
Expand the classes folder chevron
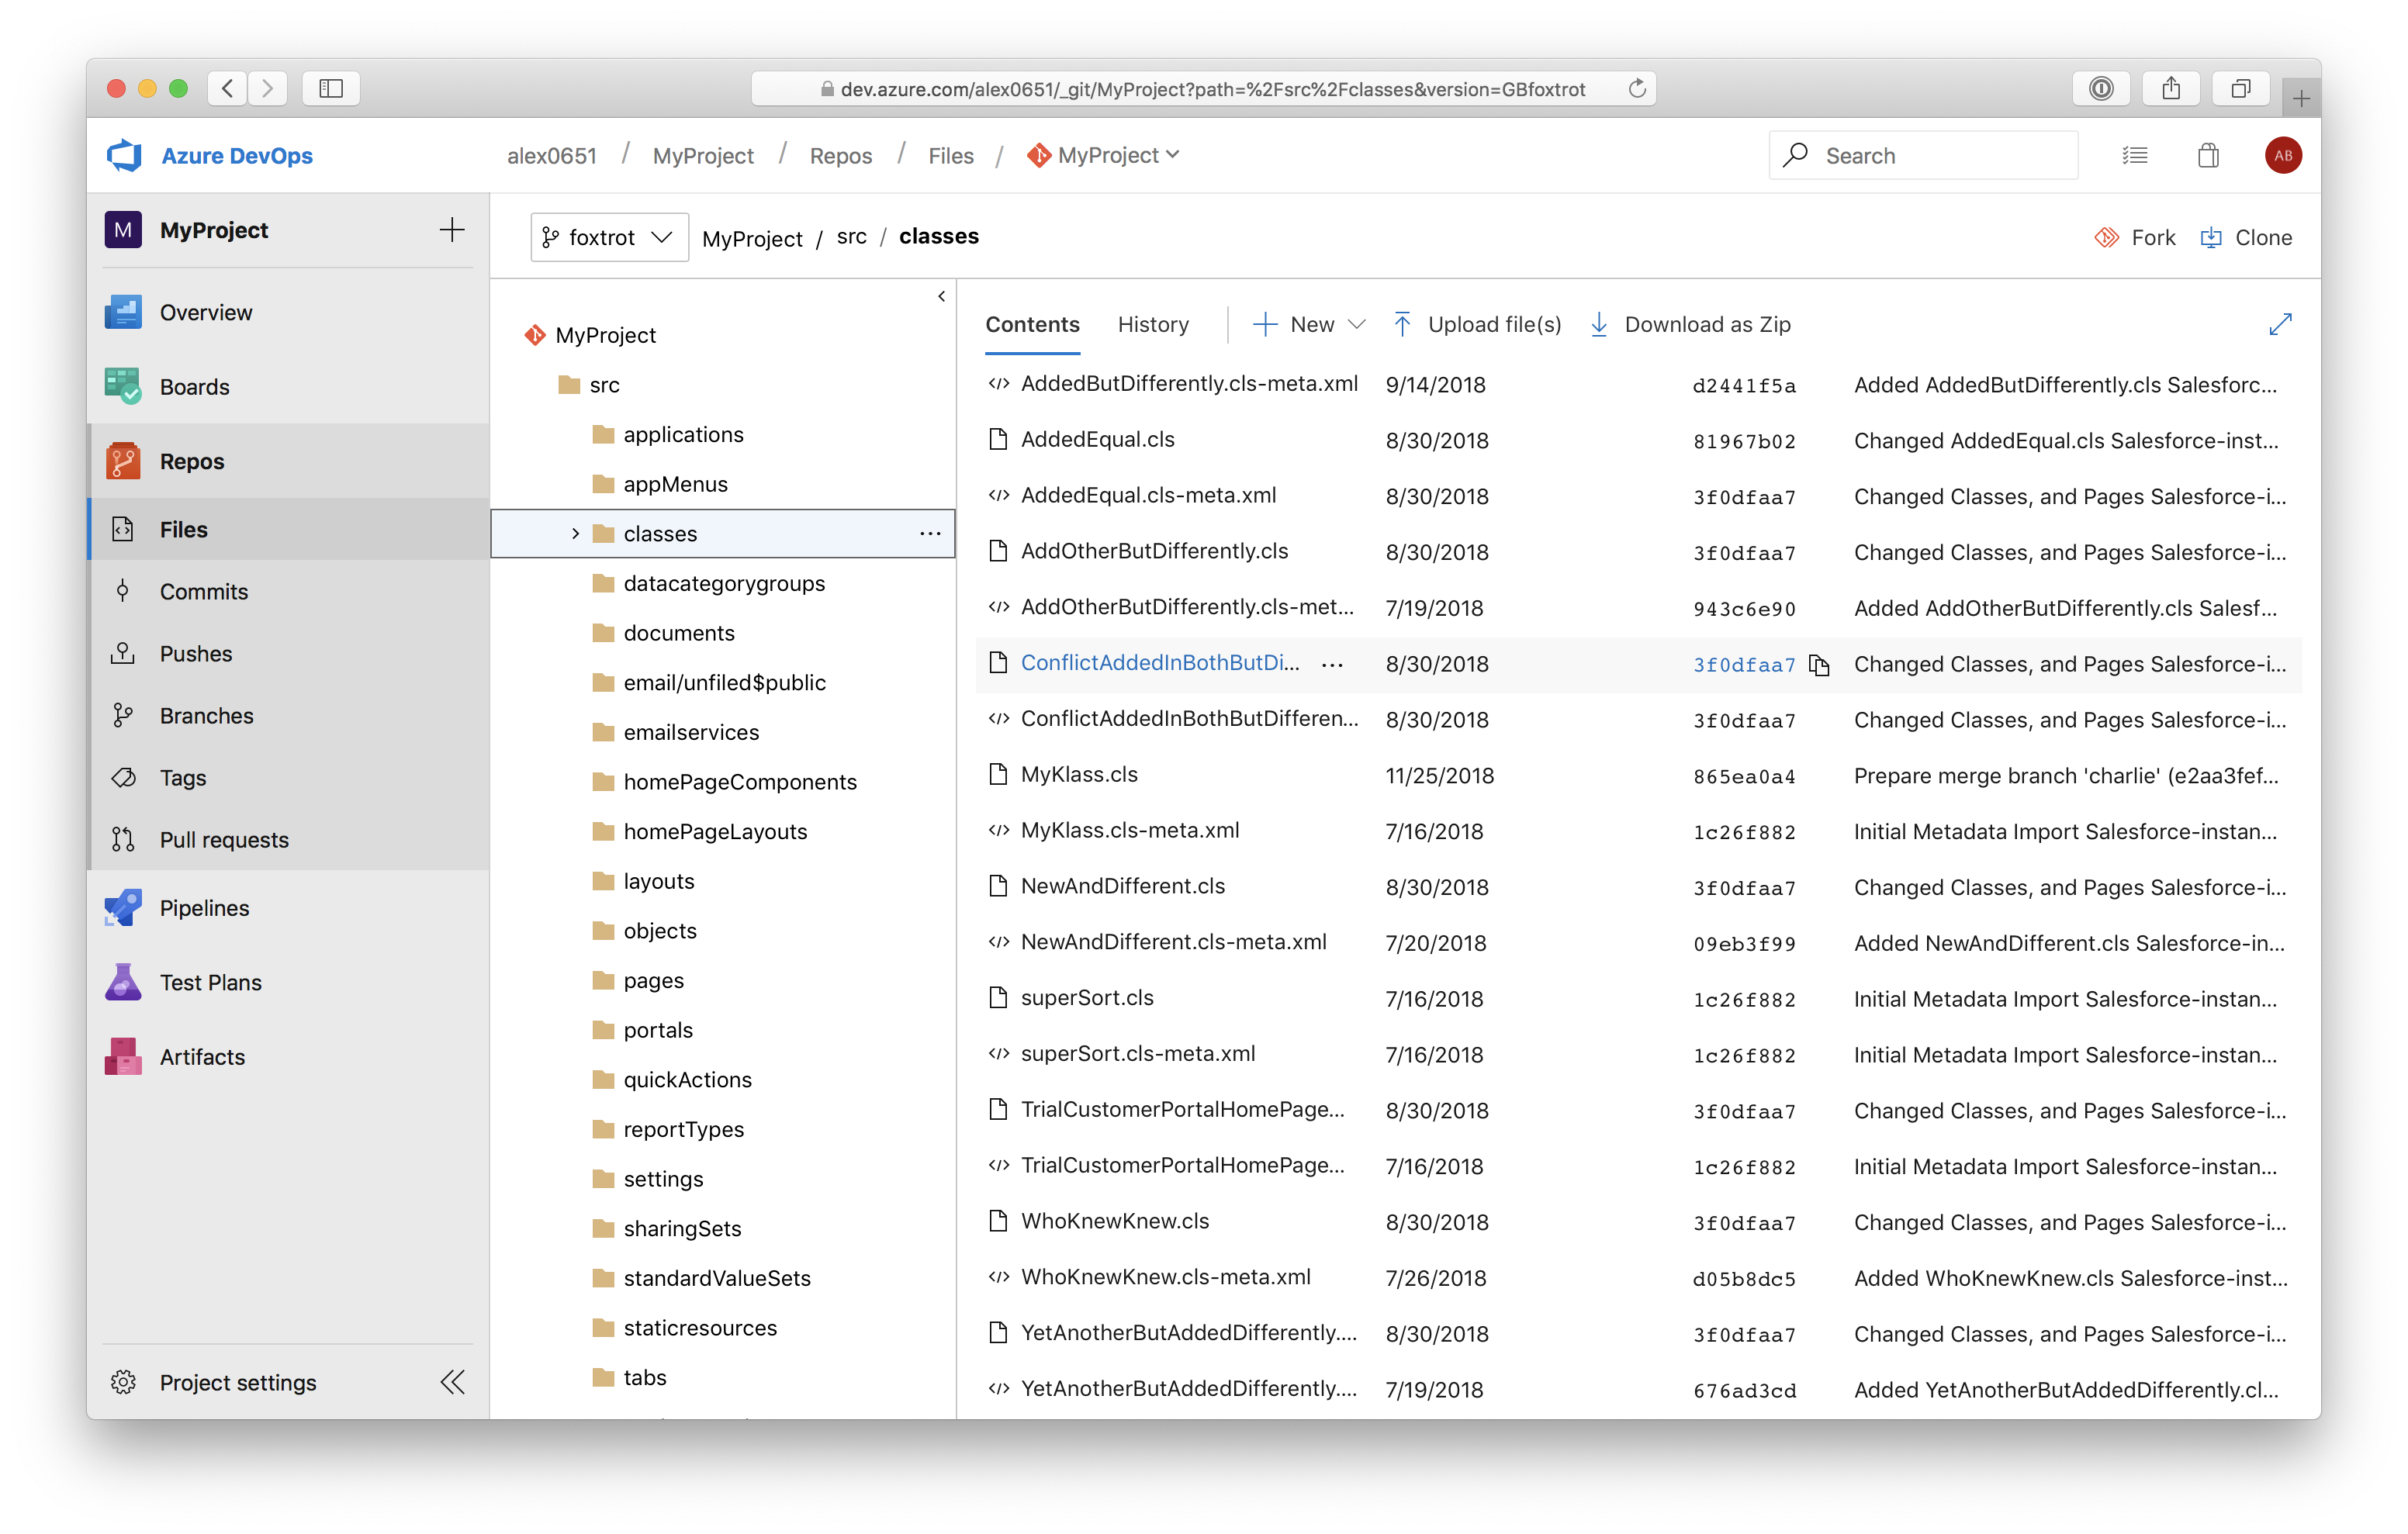[x=575, y=534]
